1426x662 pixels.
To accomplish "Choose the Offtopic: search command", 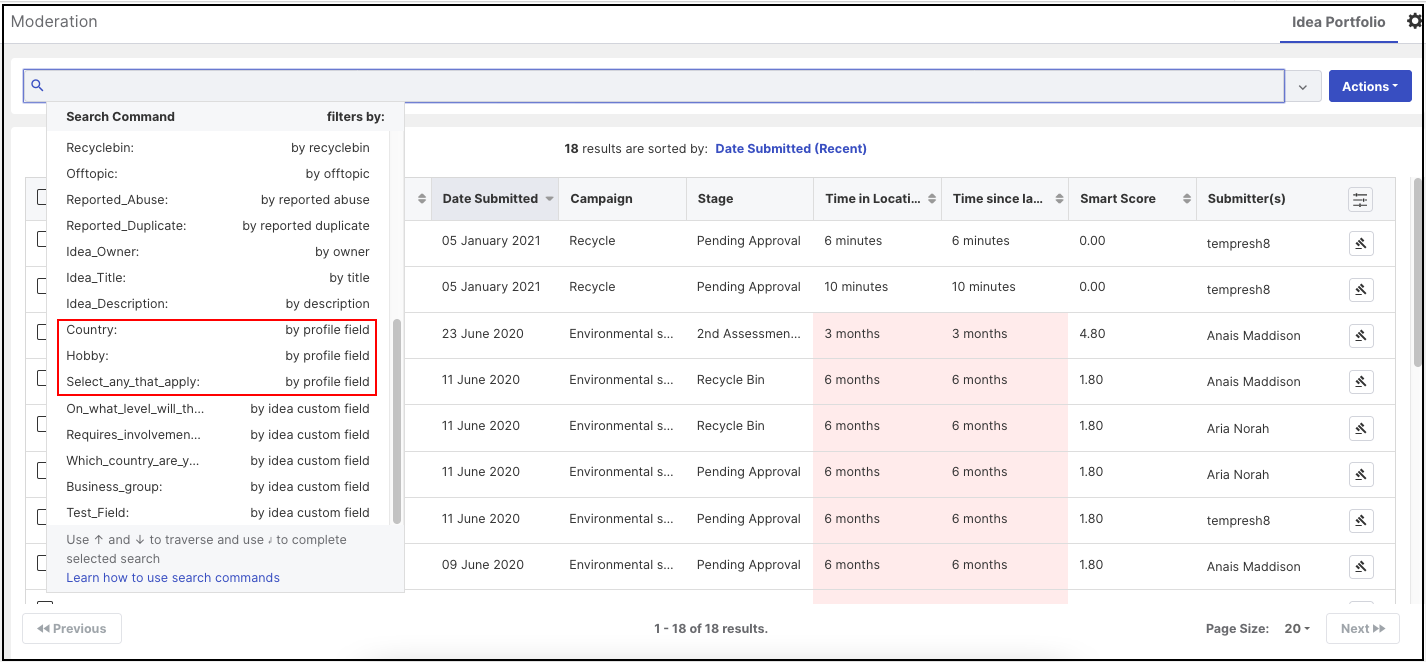I will coord(218,174).
